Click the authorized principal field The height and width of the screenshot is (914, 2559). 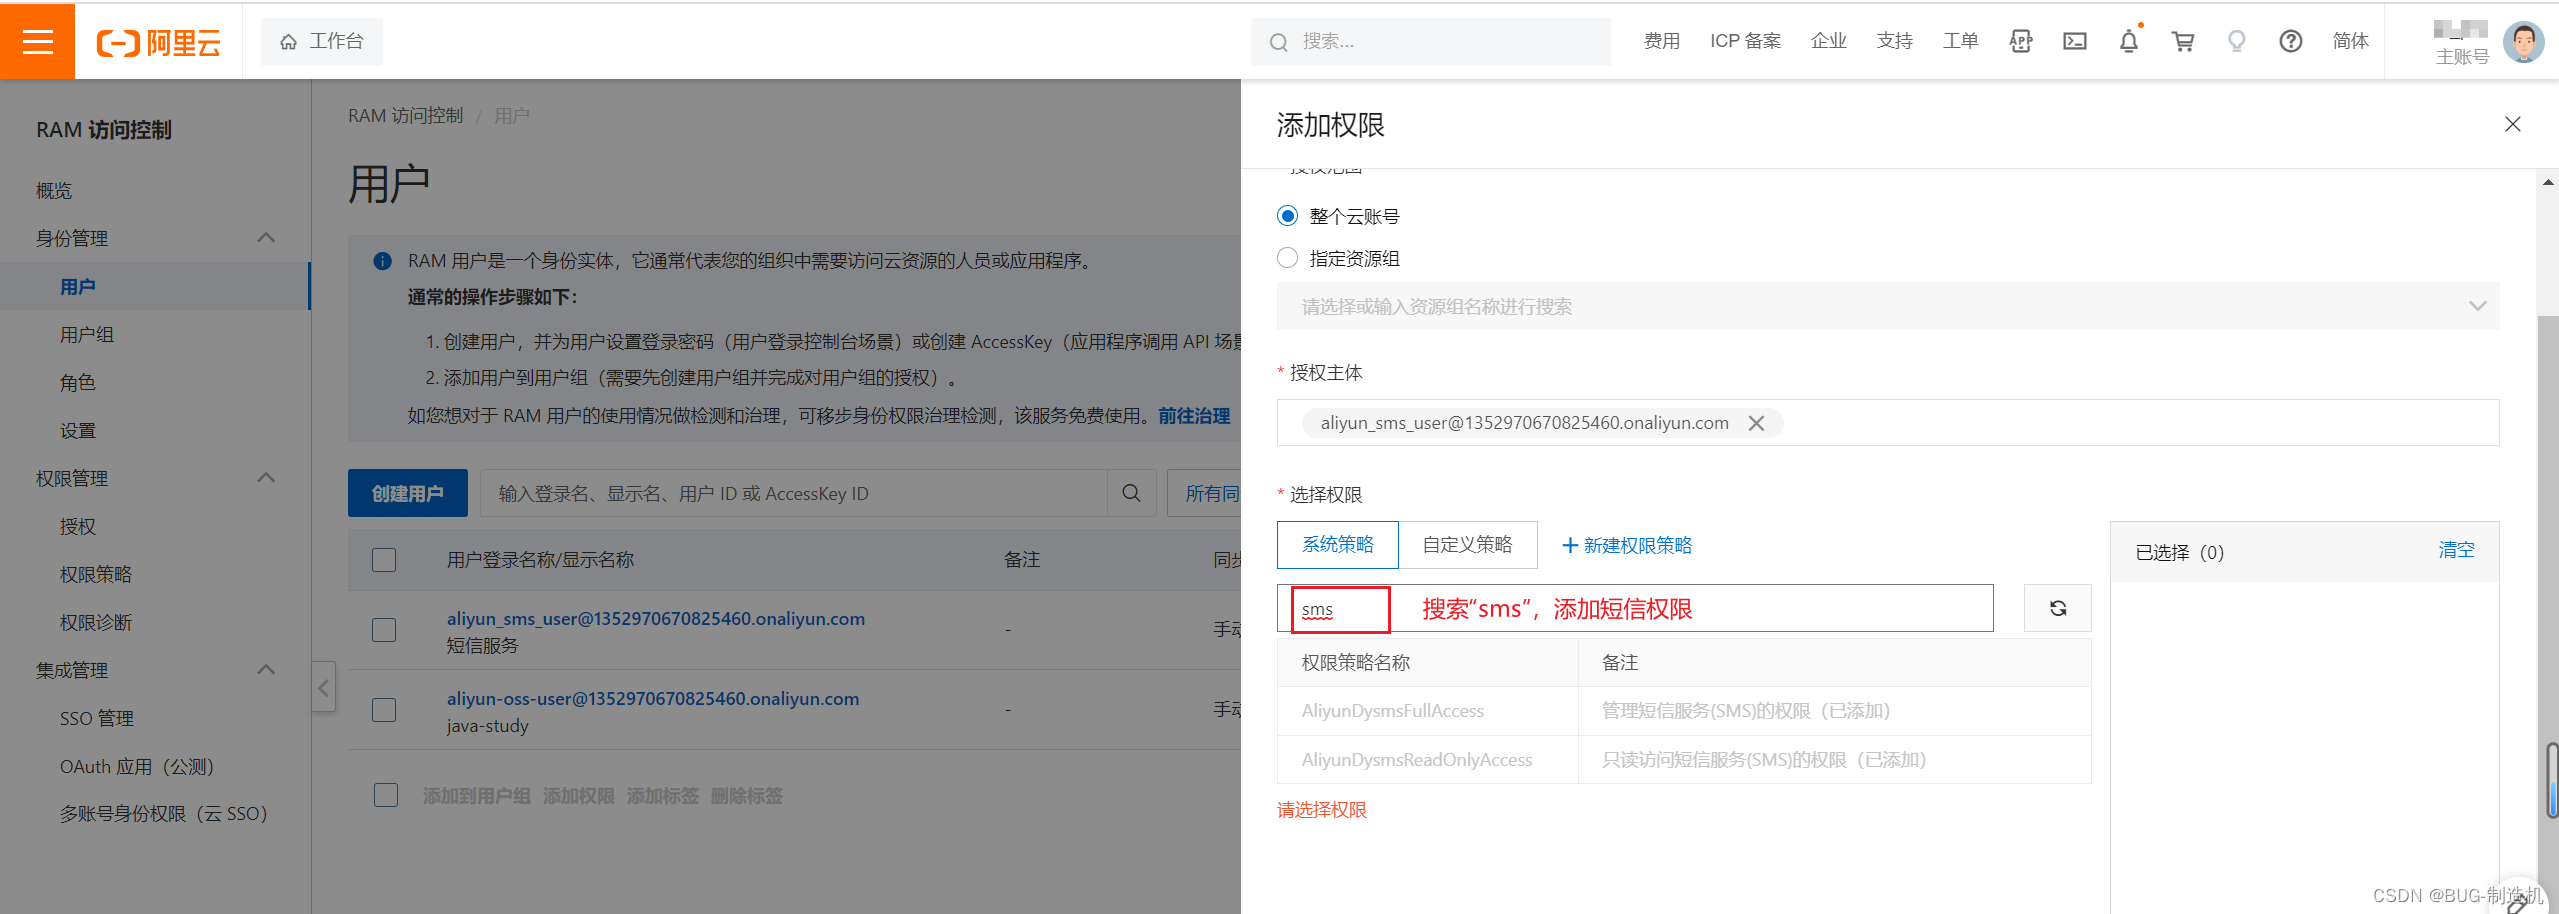1888,423
